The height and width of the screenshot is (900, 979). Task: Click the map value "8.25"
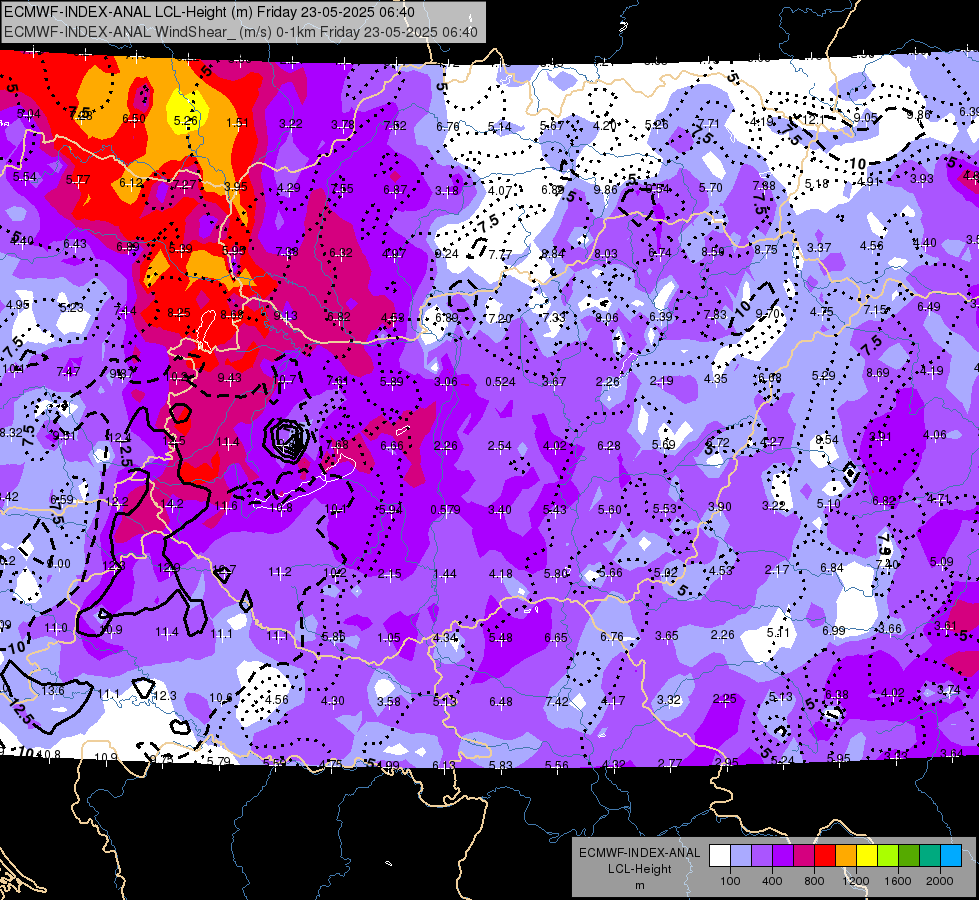(x=179, y=313)
